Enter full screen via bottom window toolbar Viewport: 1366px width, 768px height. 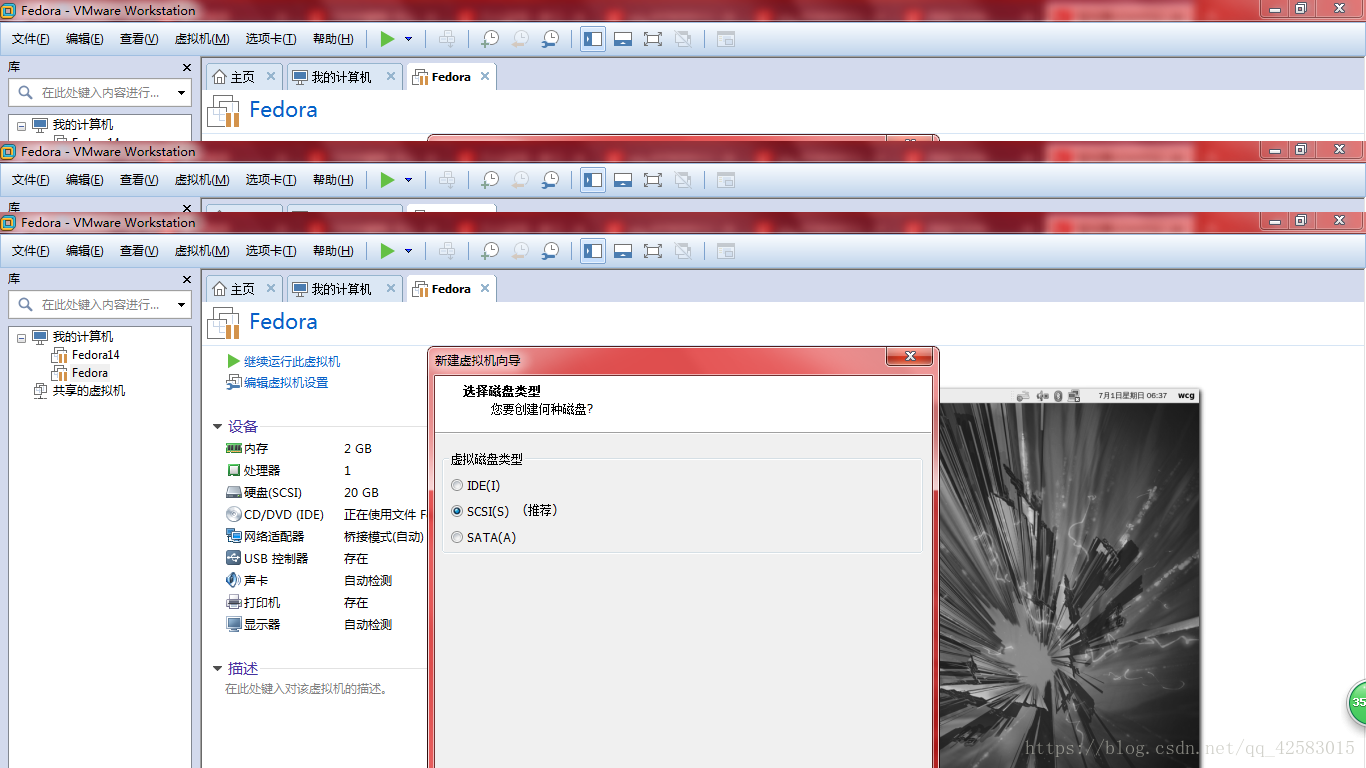[653, 251]
